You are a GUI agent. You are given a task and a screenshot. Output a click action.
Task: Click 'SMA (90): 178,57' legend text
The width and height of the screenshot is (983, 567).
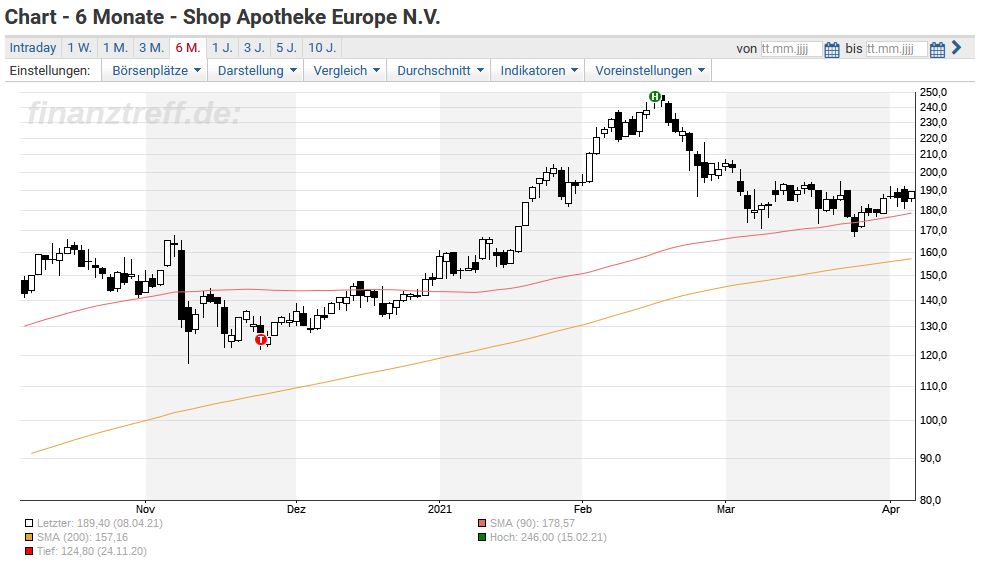click(532, 523)
